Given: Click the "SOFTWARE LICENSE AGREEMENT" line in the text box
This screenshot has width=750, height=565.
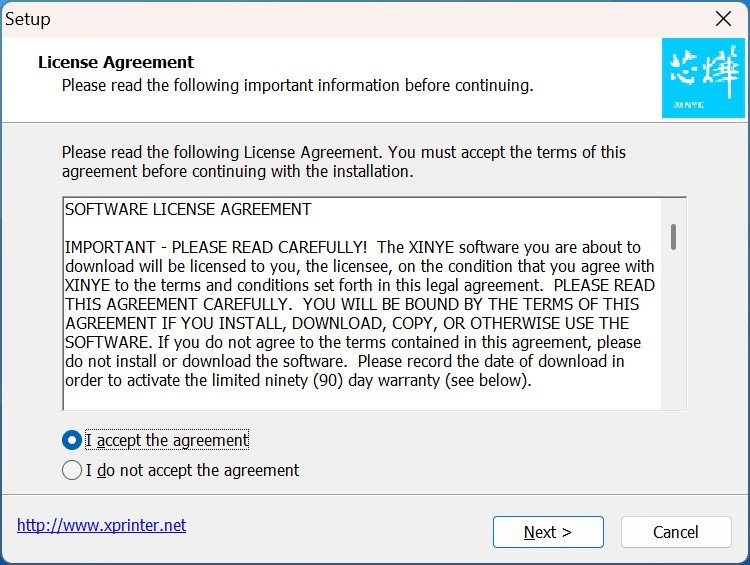Looking at the screenshot, I should 188,210.
